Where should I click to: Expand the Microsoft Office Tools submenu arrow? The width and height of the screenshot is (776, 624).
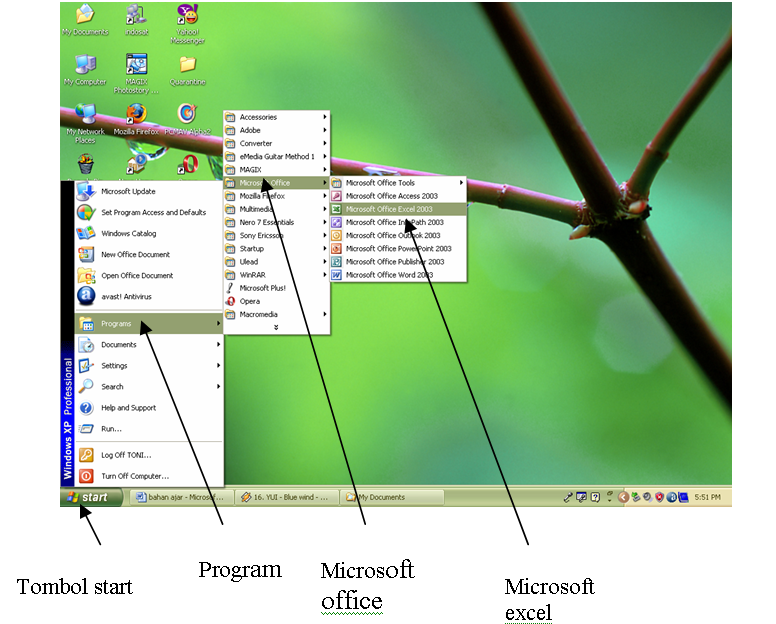click(461, 183)
